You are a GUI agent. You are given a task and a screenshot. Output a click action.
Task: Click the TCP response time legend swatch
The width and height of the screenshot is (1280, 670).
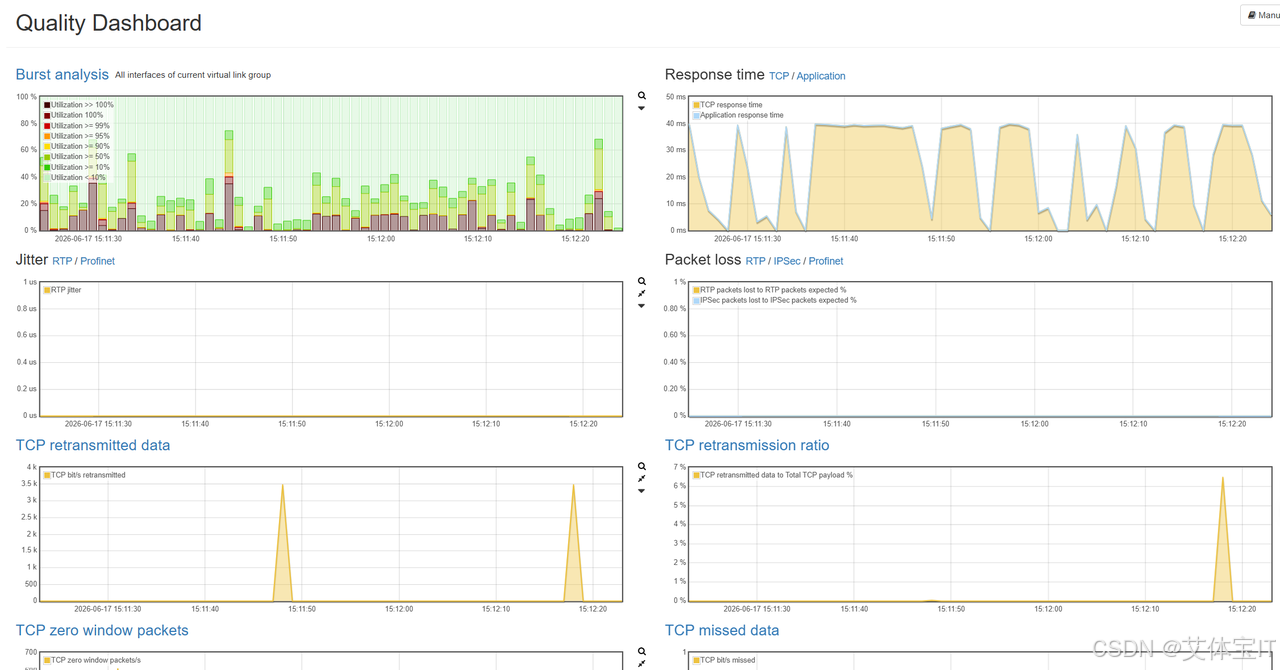coord(697,105)
